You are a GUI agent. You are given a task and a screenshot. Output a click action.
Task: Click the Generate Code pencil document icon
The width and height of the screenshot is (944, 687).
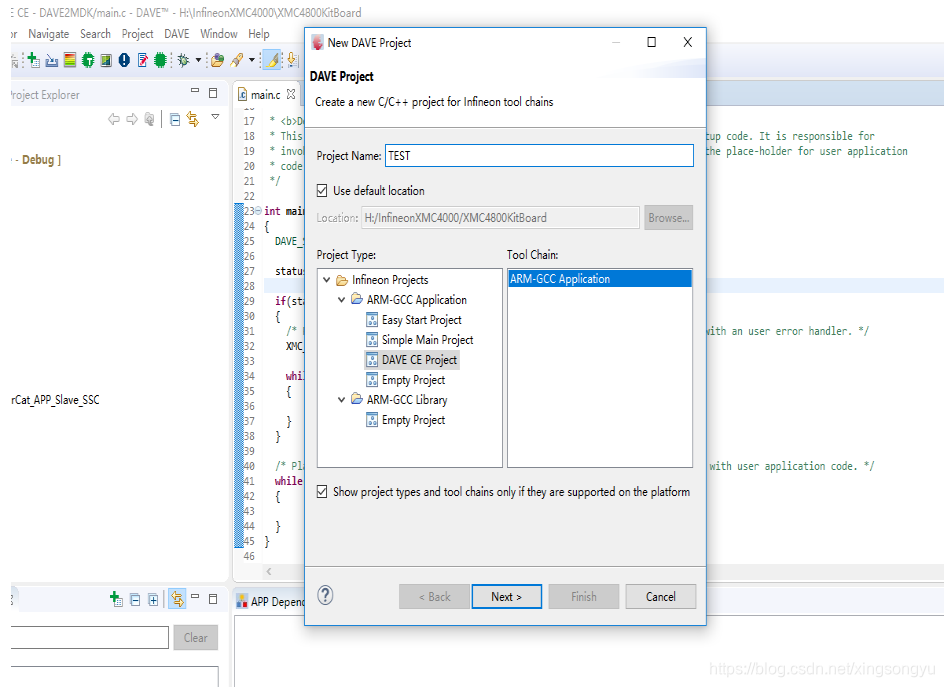point(143,60)
